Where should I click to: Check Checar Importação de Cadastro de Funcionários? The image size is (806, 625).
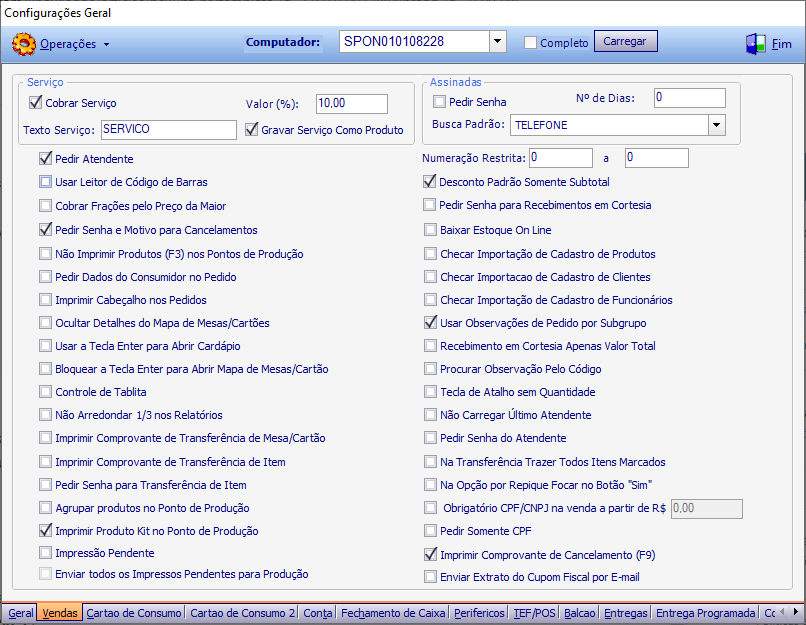click(430, 300)
